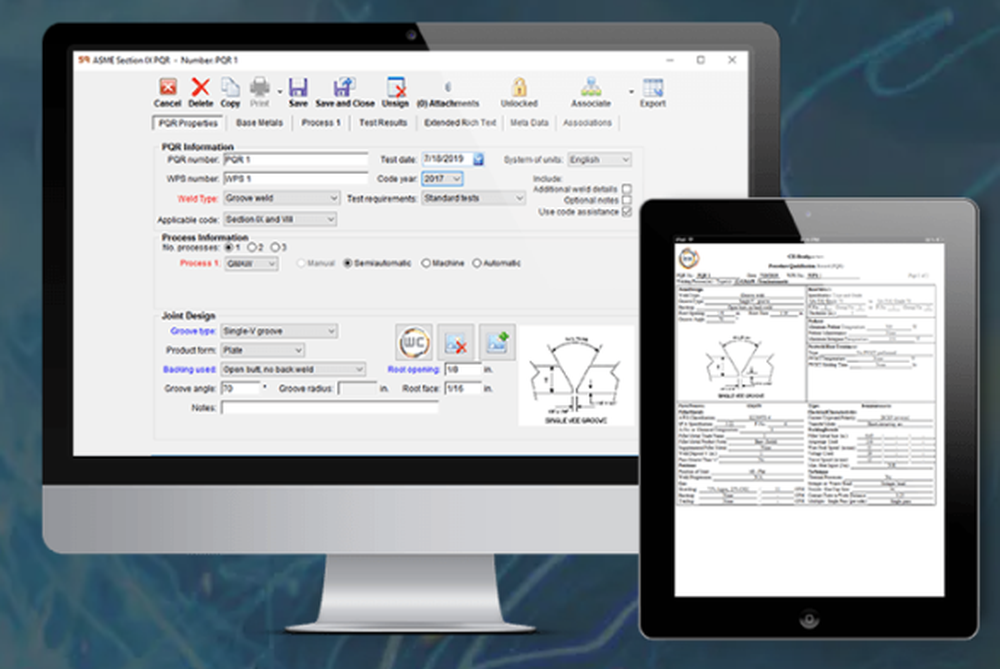Switch to the Base Metals tab
This screenshot has width=1000, height=669.
click(x=259, y=122)
